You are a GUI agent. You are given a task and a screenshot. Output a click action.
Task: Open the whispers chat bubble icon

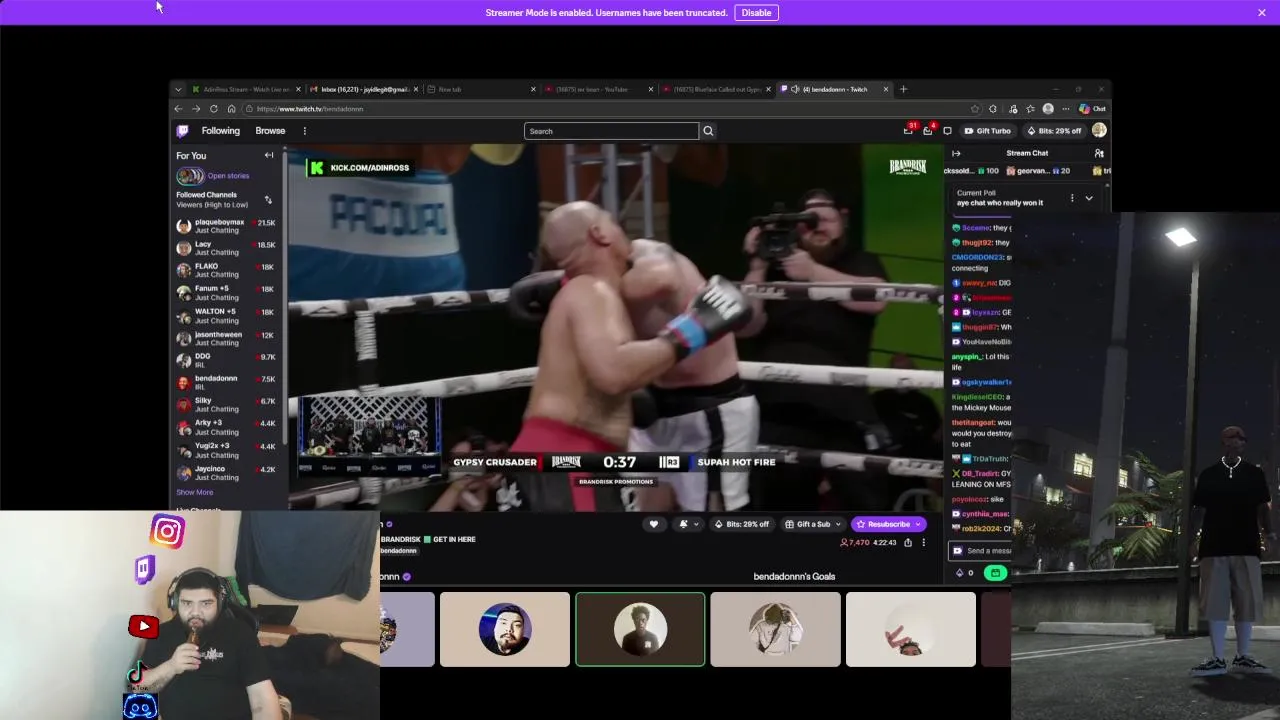pos(947,131)
